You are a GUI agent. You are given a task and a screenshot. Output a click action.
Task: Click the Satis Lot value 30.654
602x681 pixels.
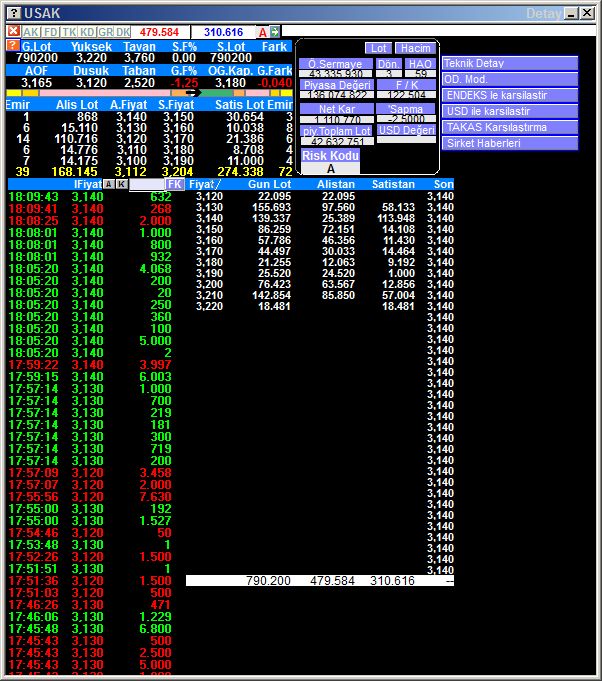pos(245,117)
